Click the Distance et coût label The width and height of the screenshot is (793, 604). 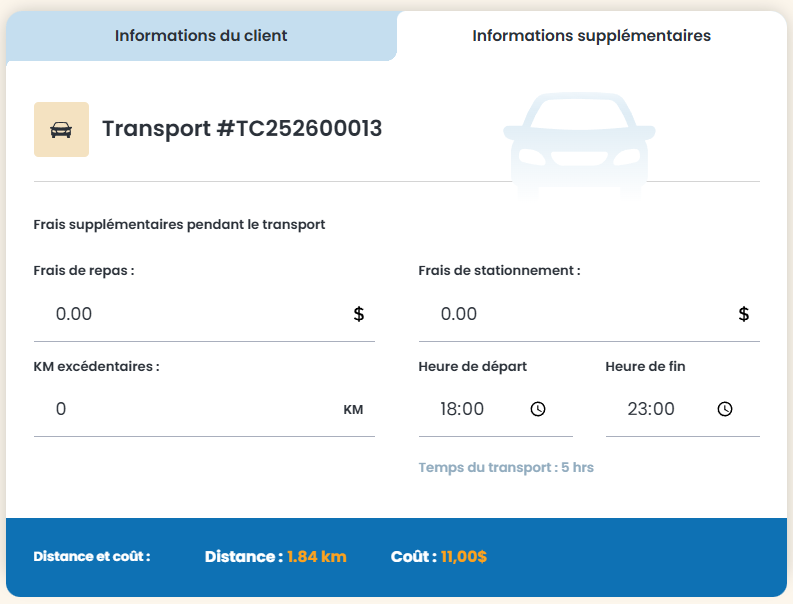[x=92, y=556]
